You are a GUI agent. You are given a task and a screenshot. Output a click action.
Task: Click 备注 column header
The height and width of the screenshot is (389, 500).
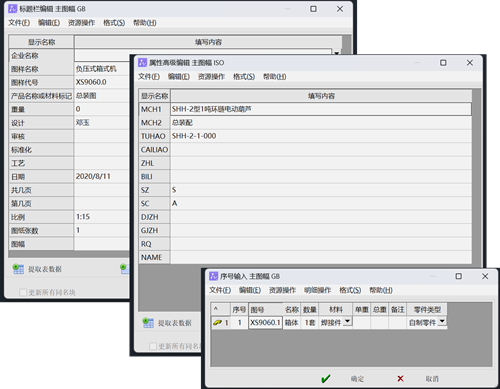click(397, 310)
